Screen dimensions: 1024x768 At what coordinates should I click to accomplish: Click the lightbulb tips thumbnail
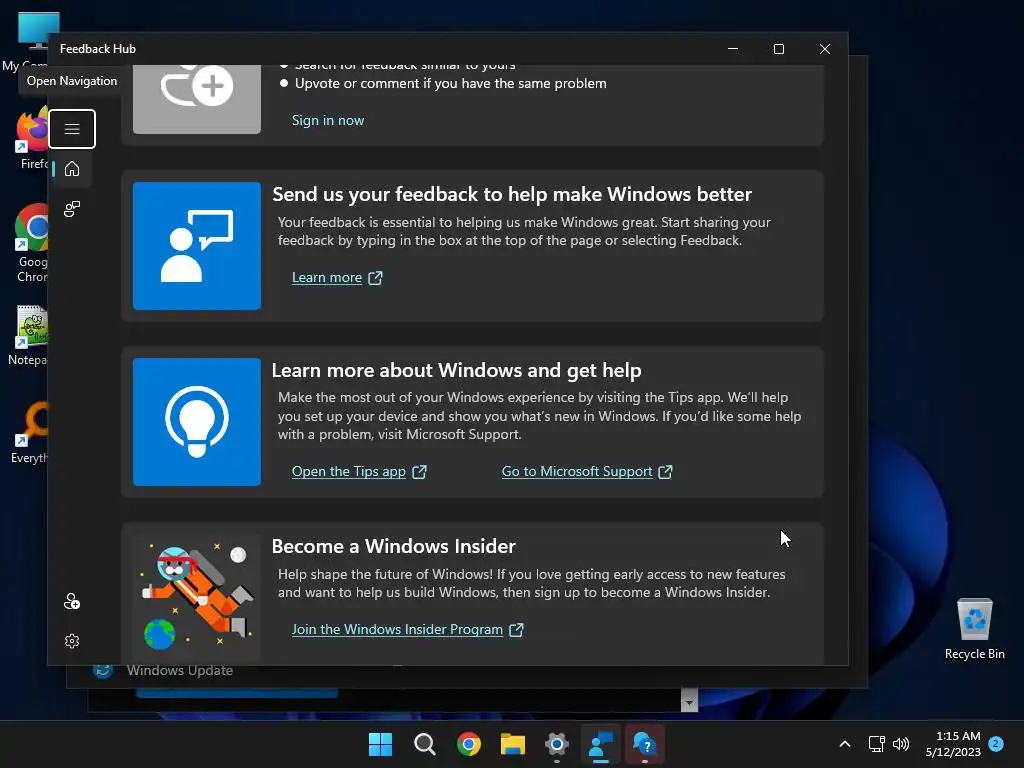(x=197, y=422)
